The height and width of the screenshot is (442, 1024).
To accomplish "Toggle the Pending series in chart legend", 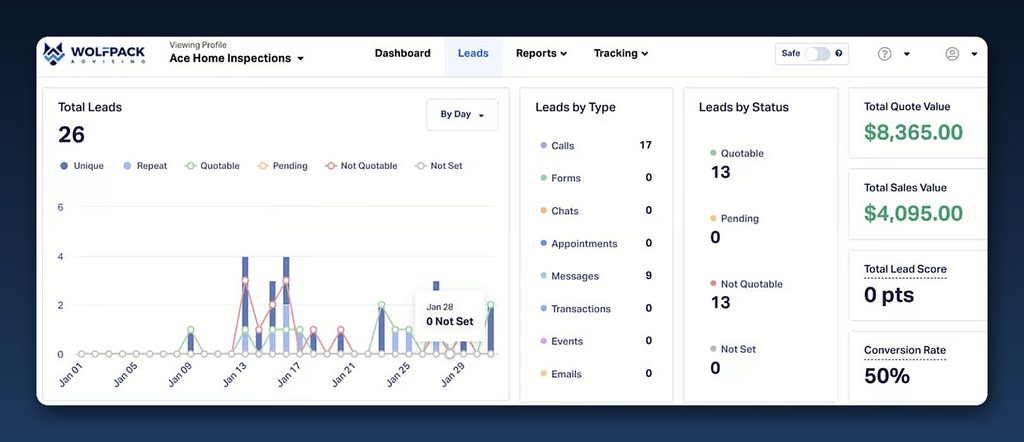I will (x=282, y=166).
